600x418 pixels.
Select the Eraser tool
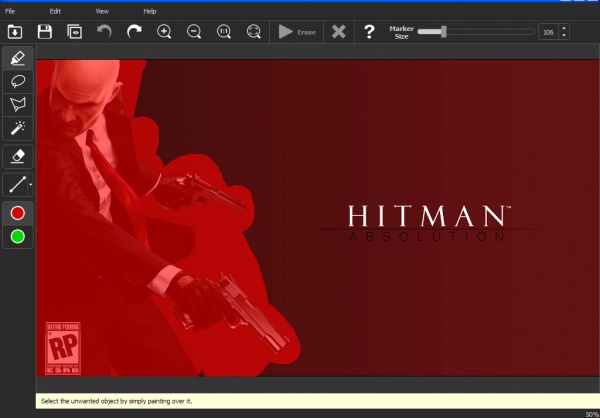[x=18, y=157]
